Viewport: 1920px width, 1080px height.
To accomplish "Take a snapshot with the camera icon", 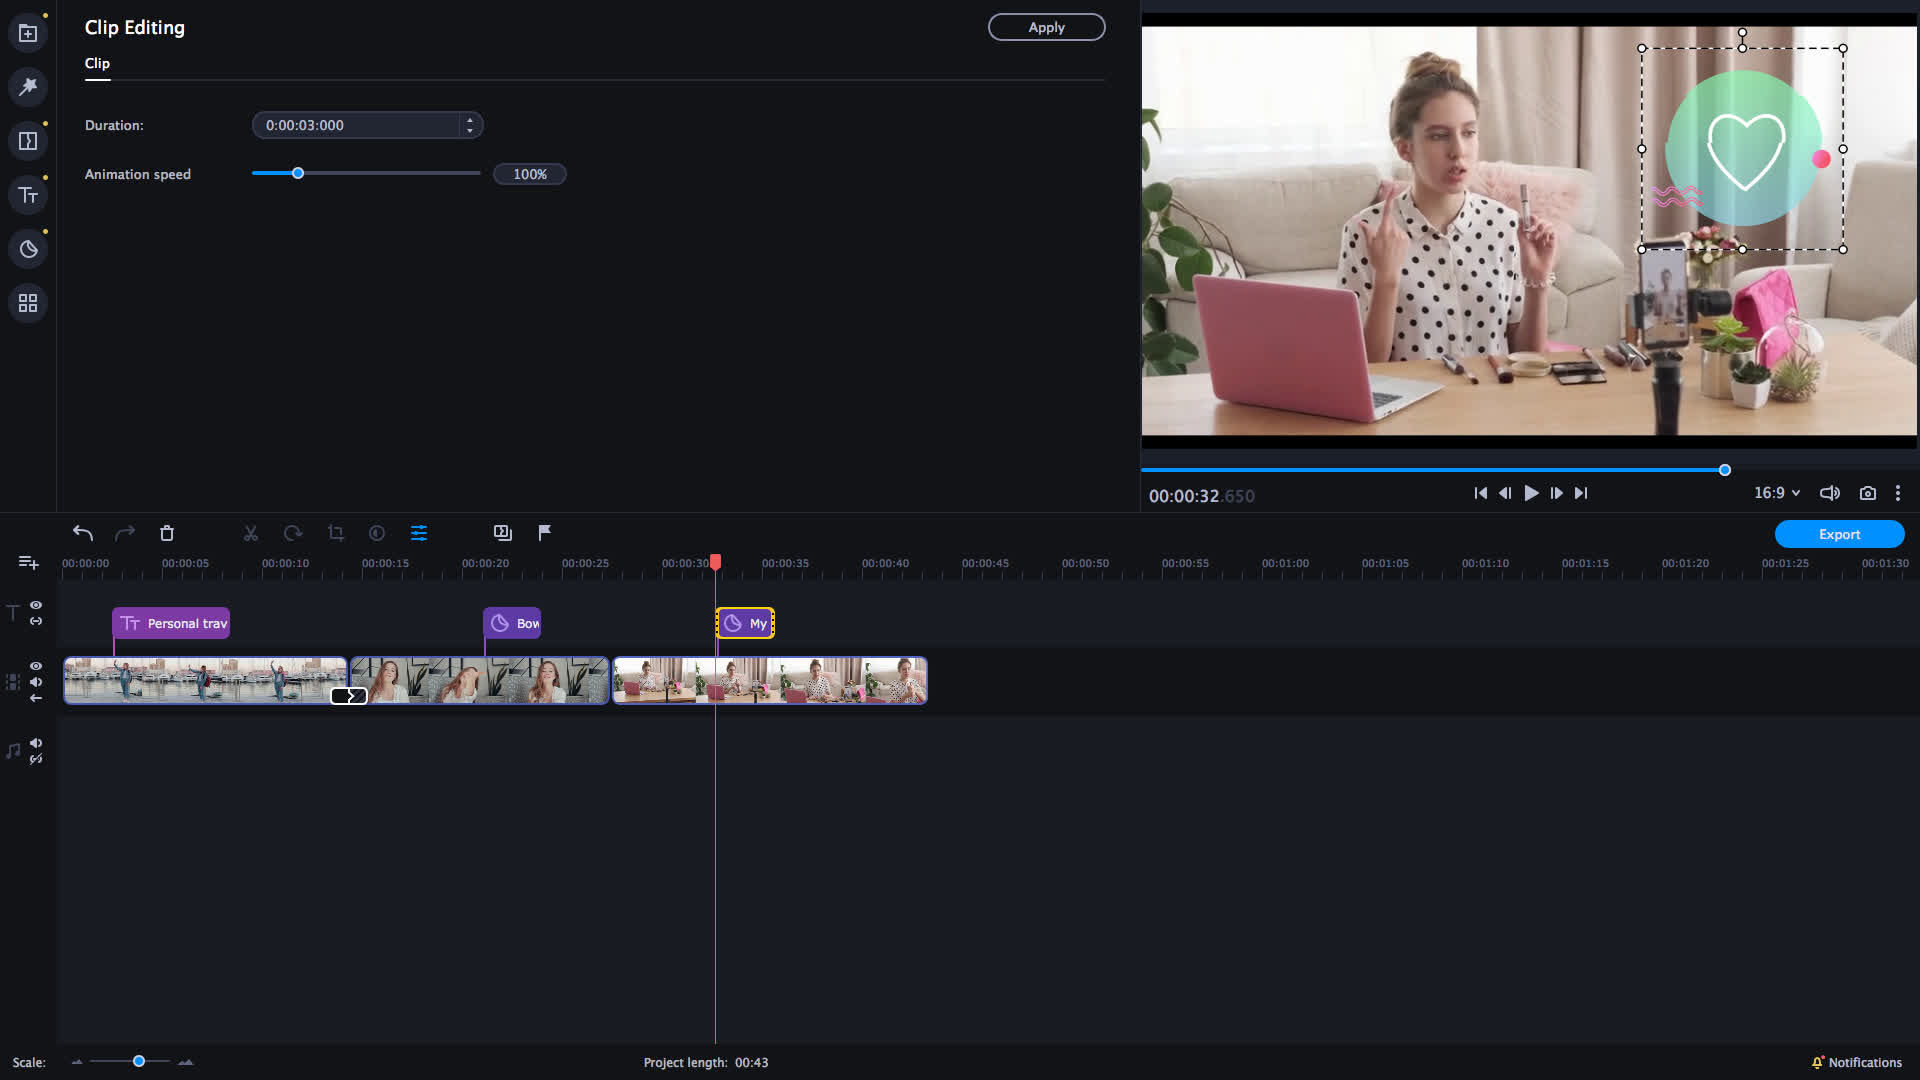I will pyautogui.click(x=1868, y=492).
